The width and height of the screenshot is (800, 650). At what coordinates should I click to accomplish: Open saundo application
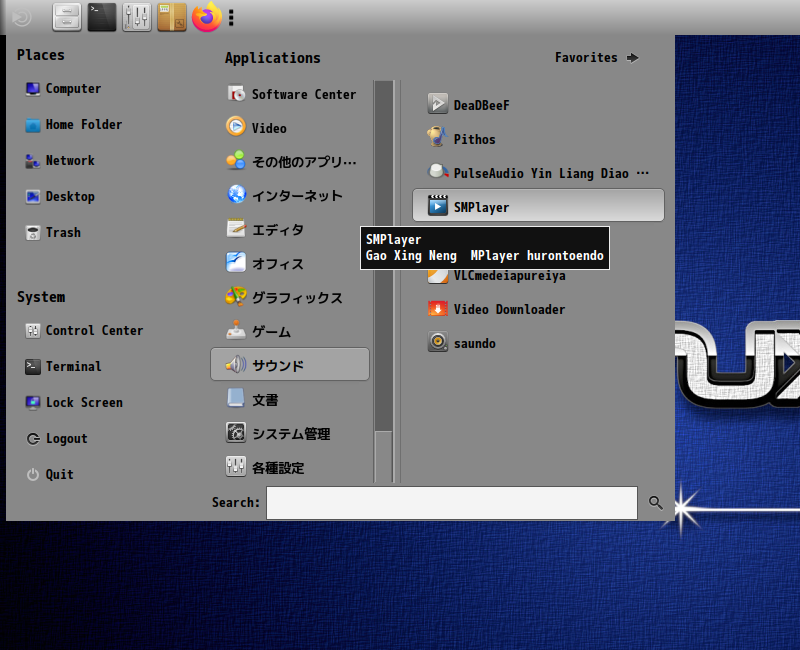538,343
